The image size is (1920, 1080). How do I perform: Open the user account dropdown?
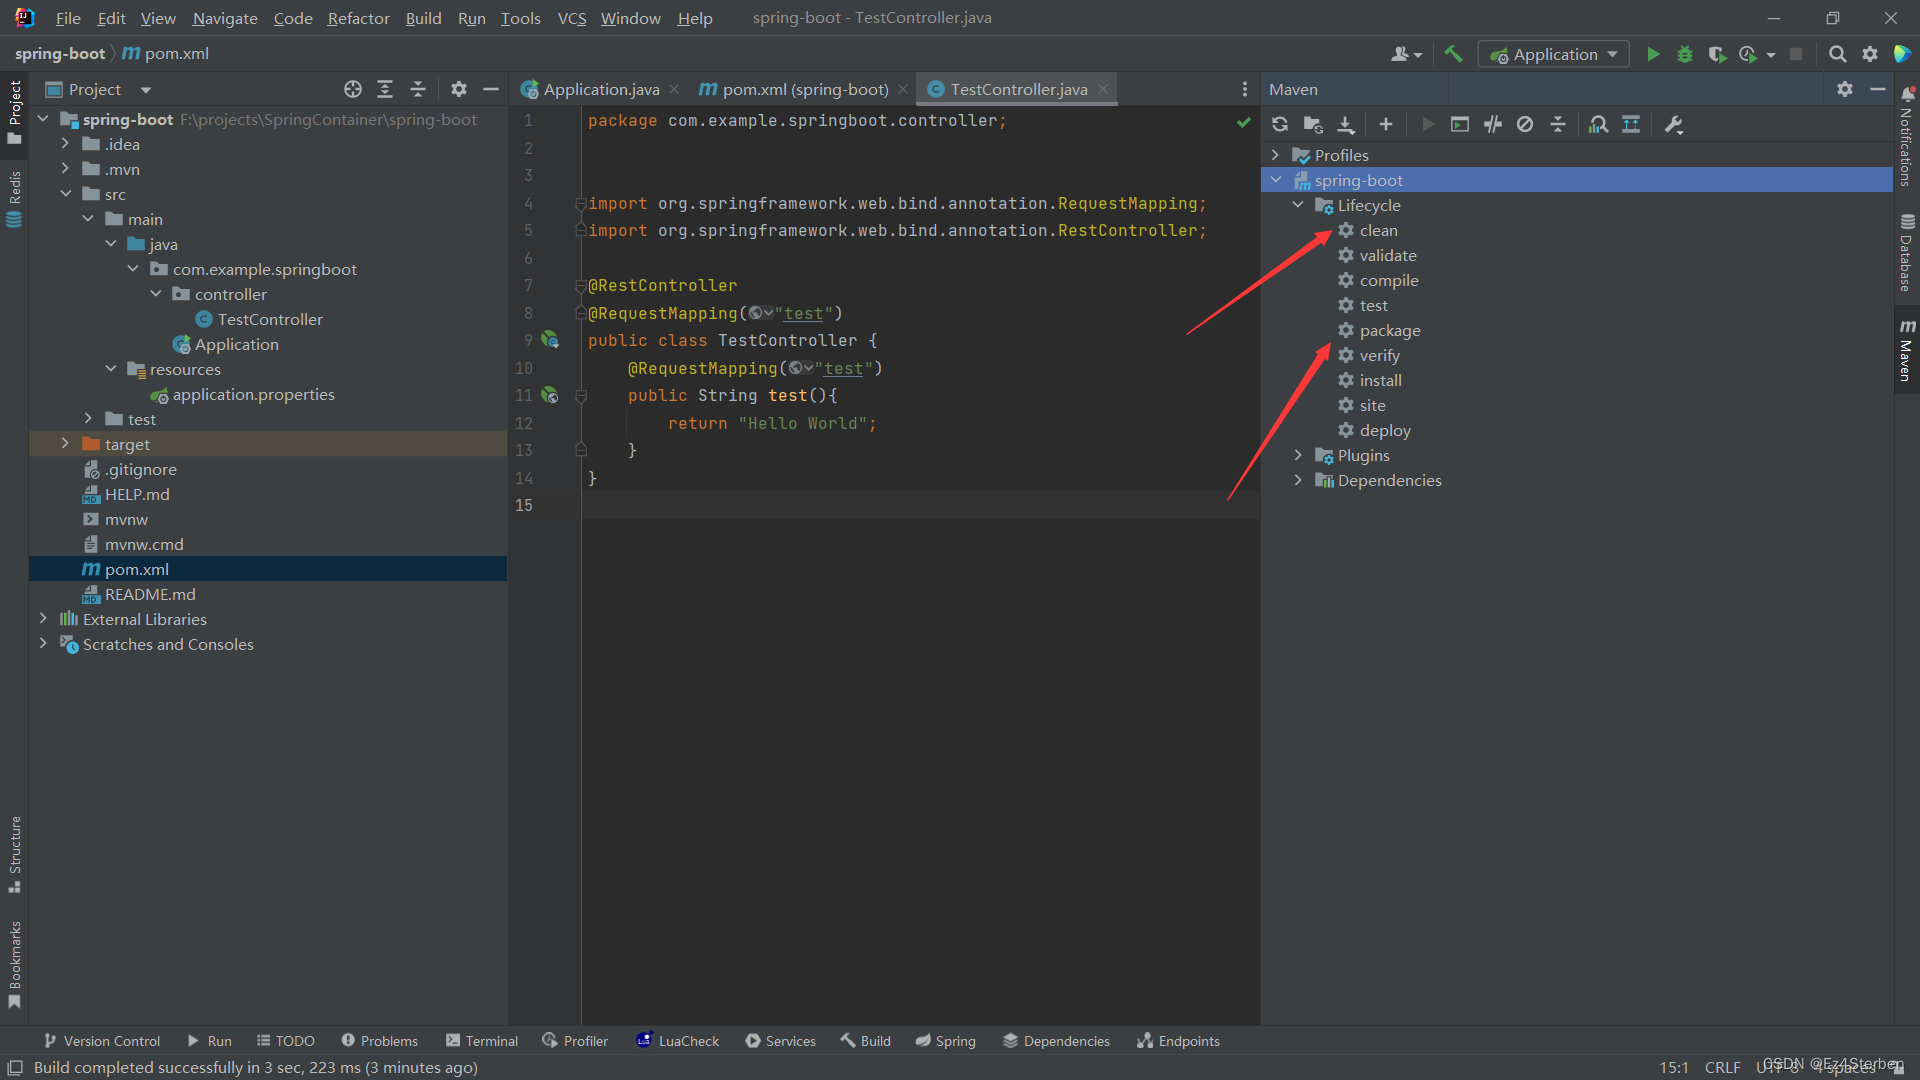1406,54
